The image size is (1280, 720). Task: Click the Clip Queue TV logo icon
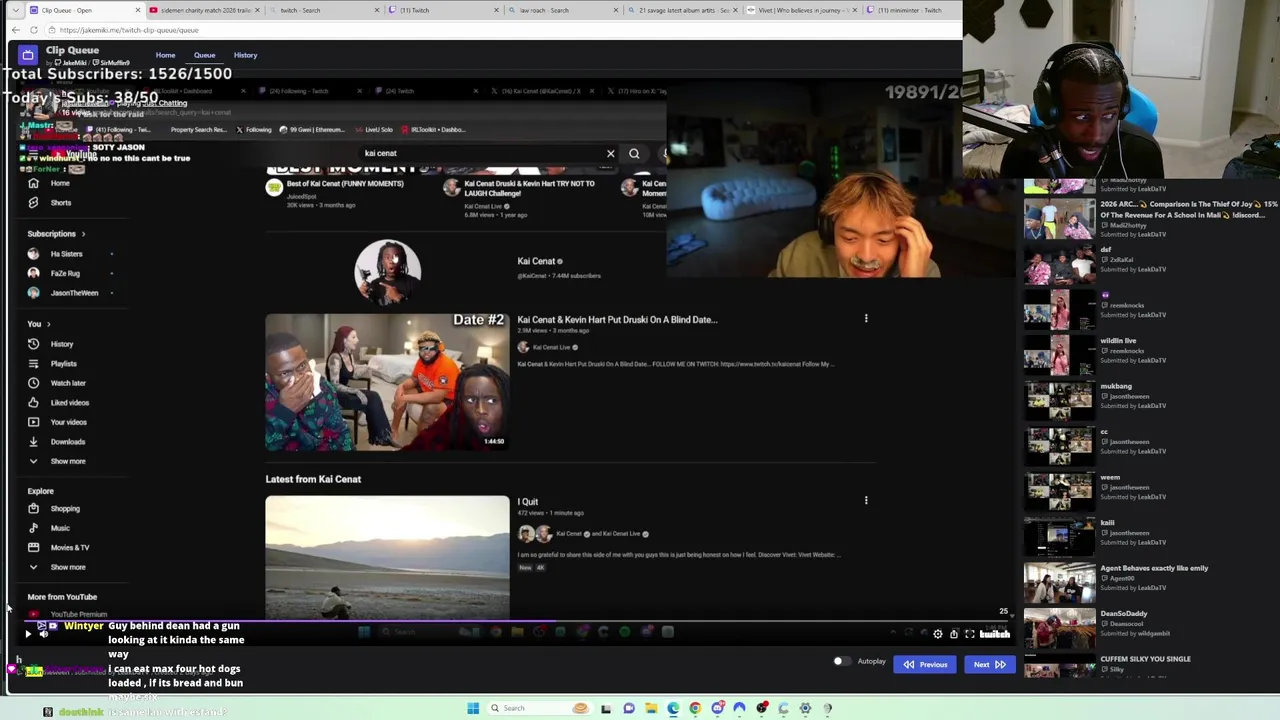coord(28,55)
